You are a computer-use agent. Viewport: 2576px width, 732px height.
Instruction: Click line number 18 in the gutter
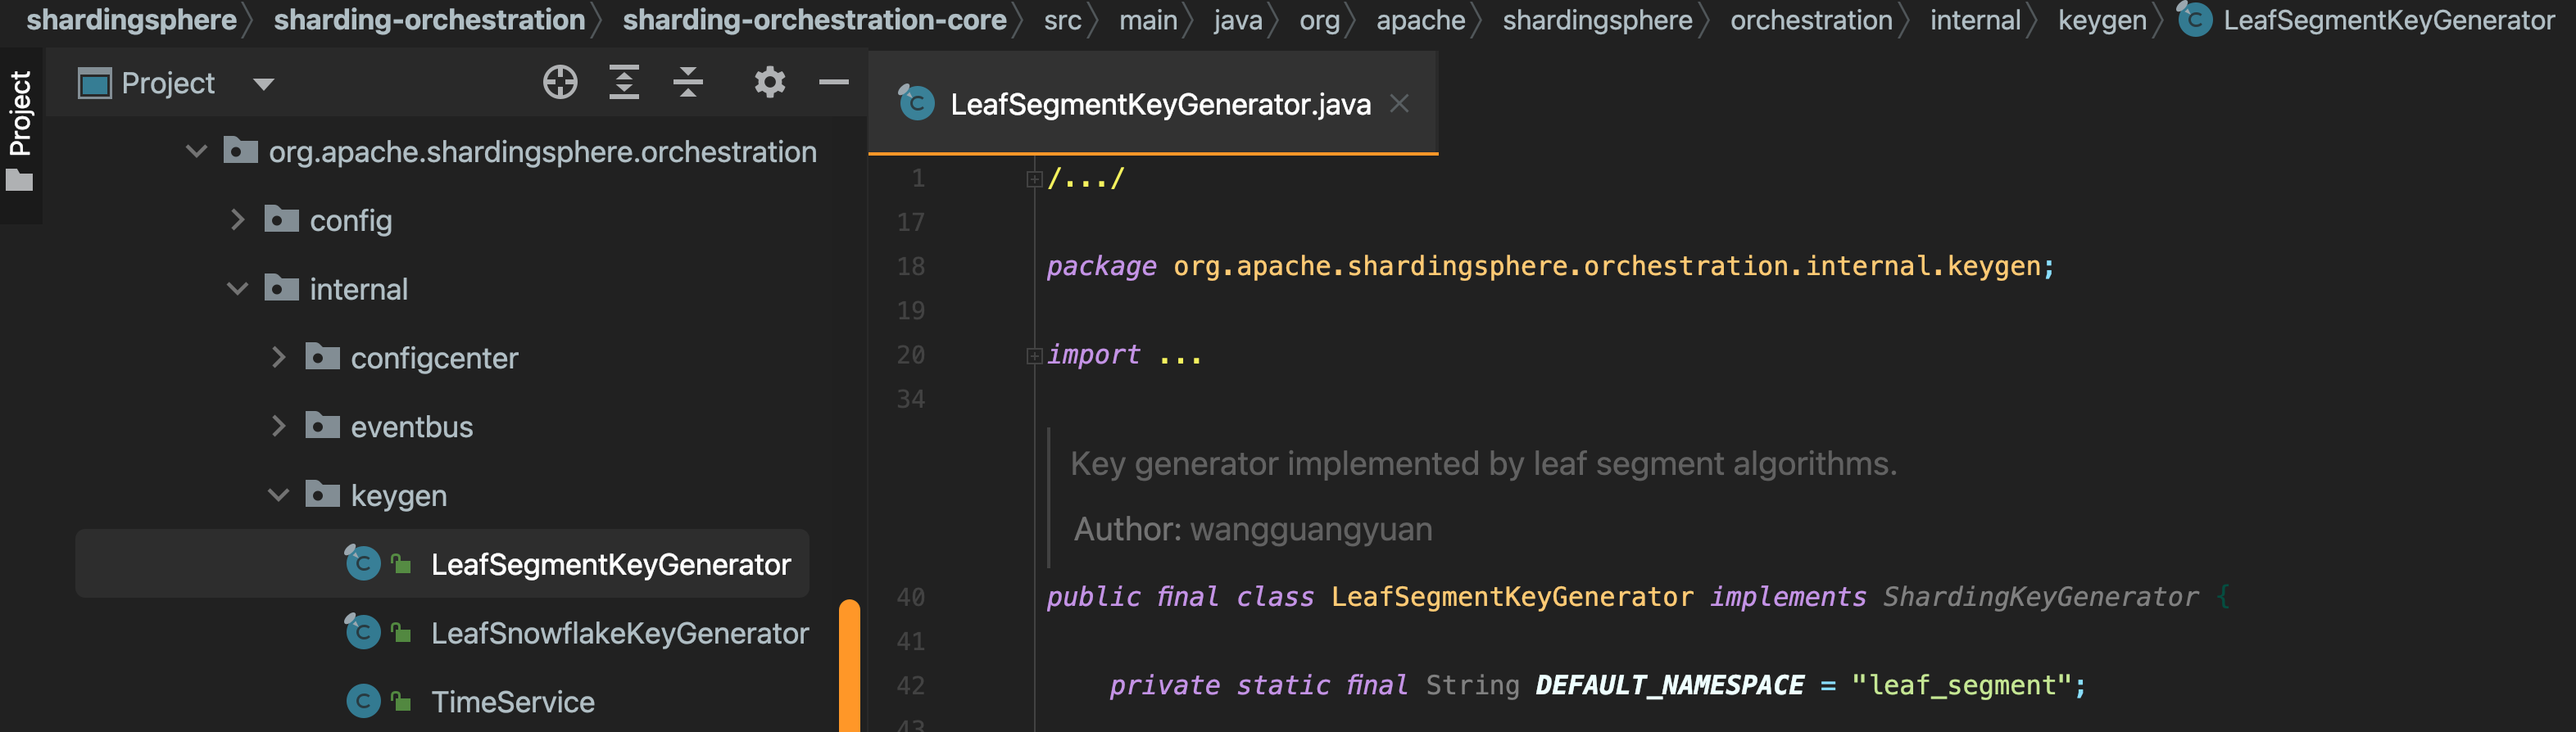point(910,266)
